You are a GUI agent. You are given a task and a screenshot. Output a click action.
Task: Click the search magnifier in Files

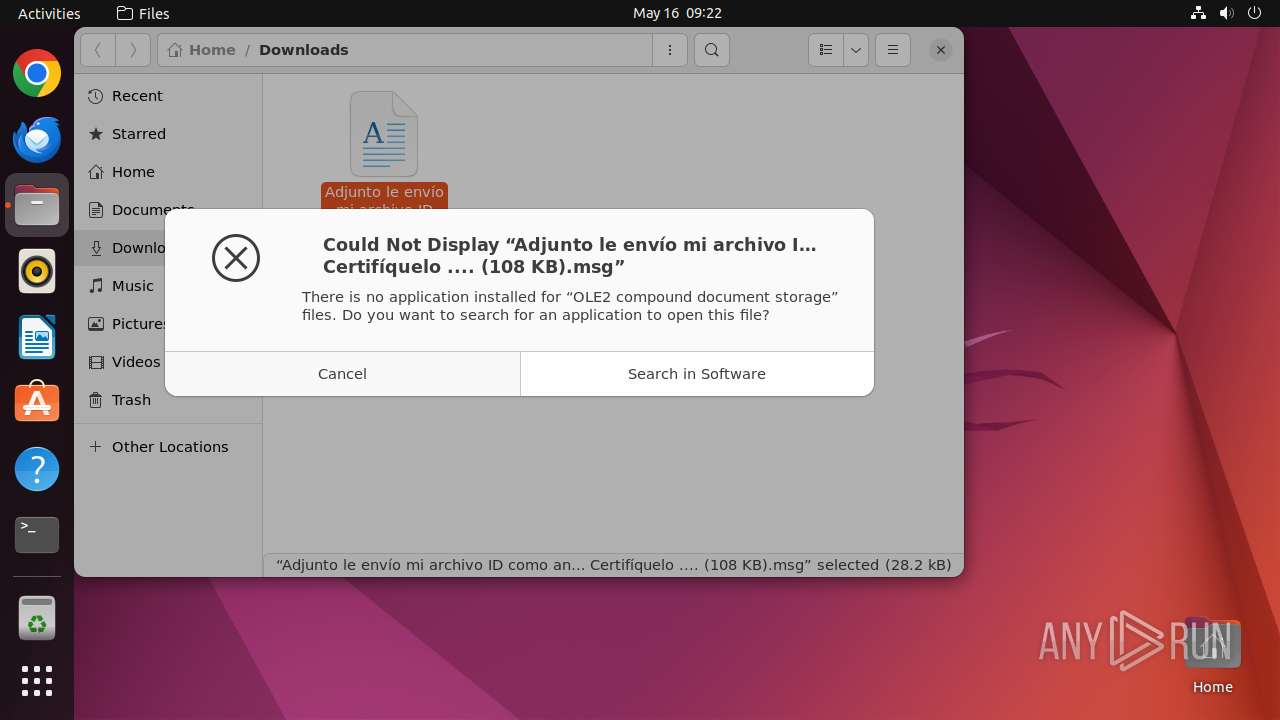point(711,50)
